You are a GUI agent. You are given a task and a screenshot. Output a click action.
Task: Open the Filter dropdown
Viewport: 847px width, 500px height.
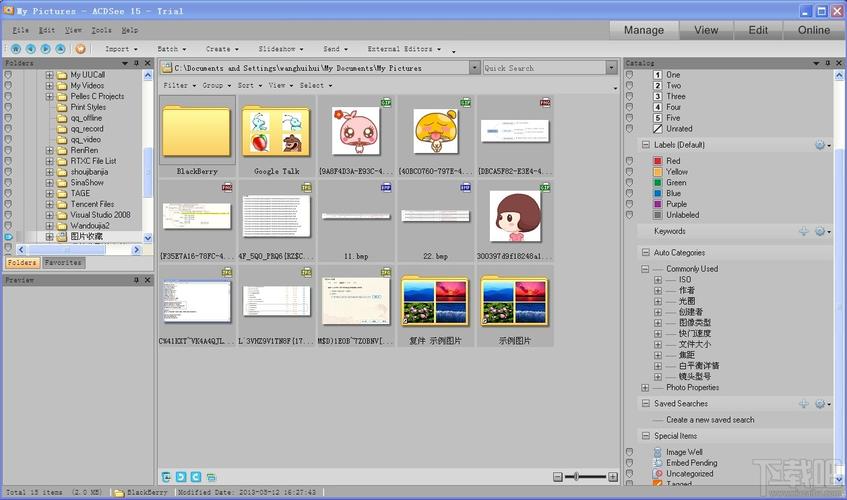(179, 85)
